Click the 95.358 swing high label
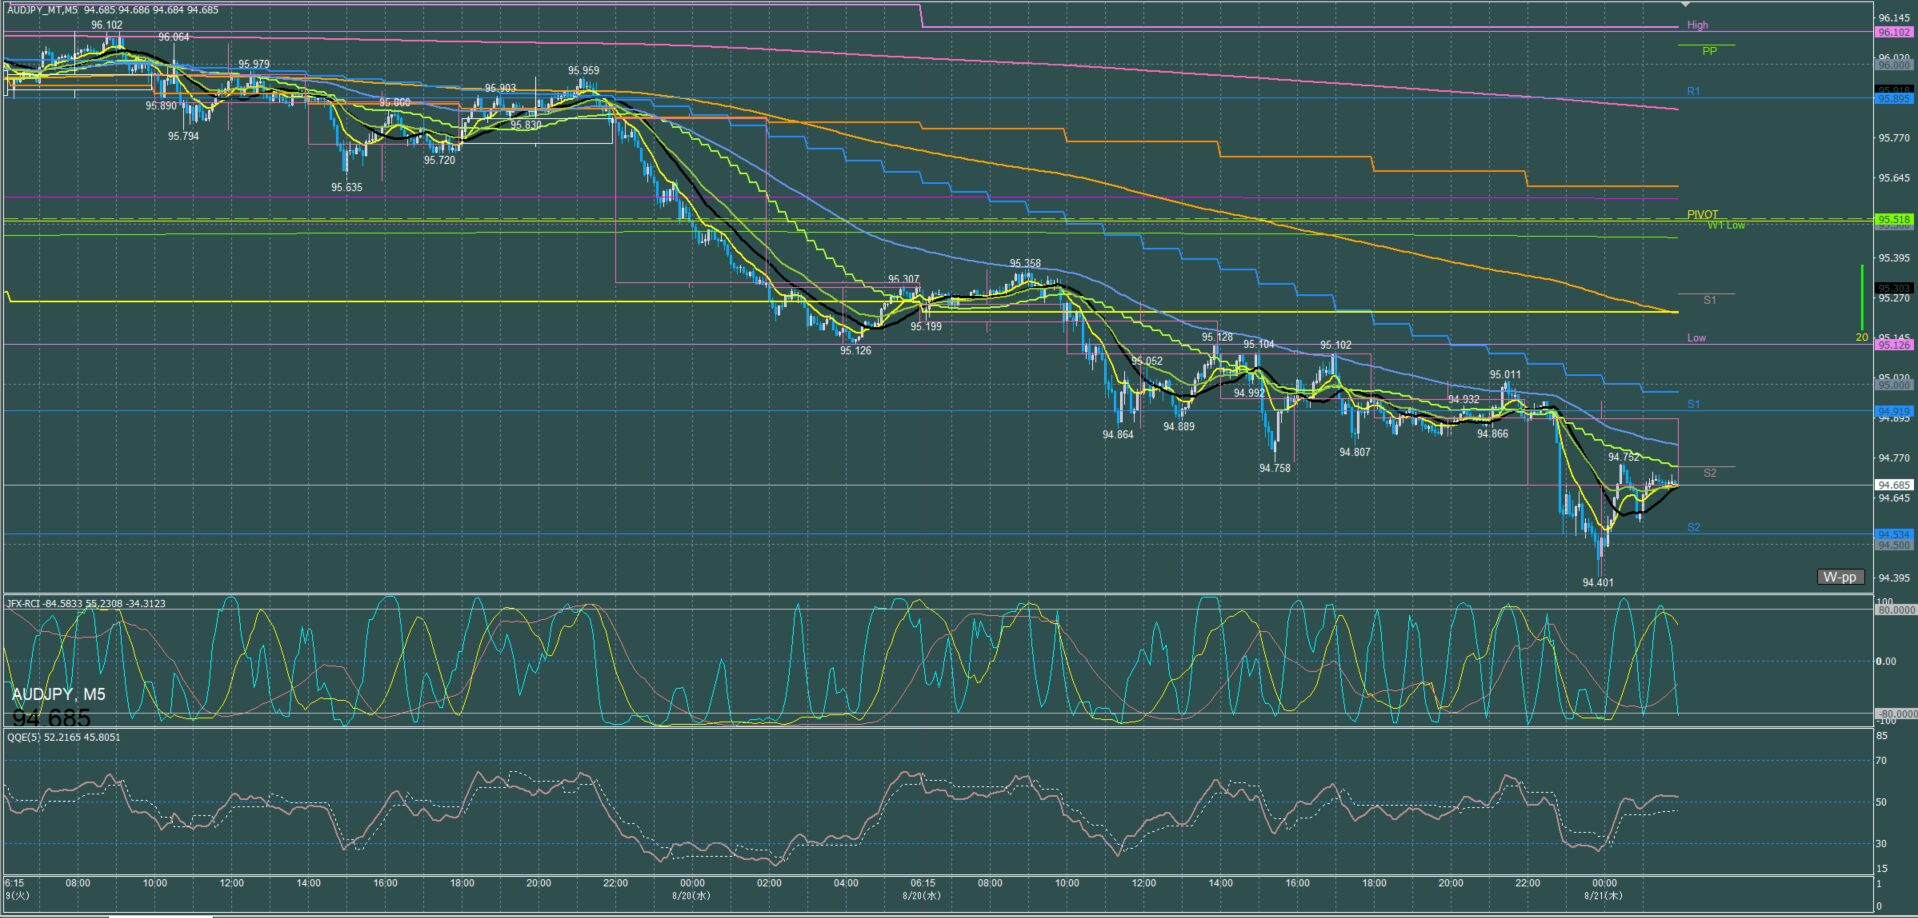The width and height of the screenshot is (1918, 918). pyautogui.click(x=1025, y=264)
